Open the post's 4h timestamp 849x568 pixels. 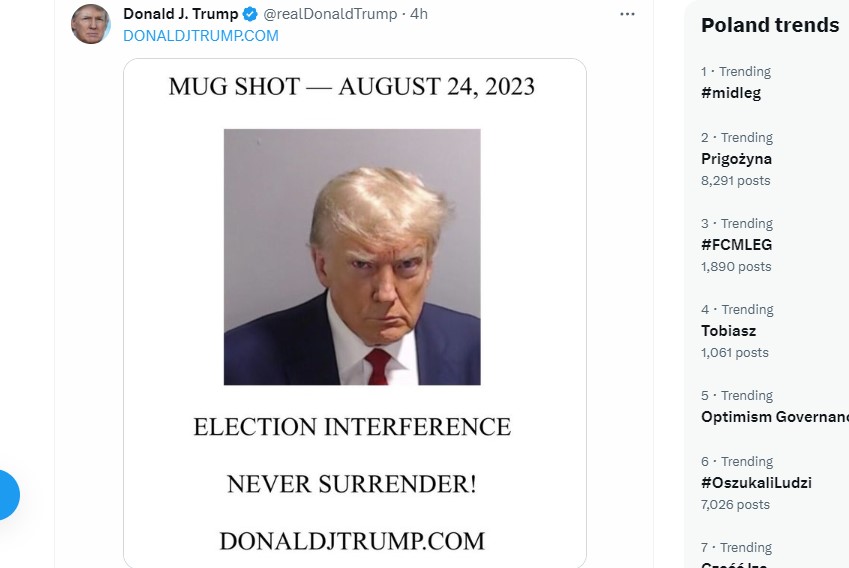click(x=418, y=14)
